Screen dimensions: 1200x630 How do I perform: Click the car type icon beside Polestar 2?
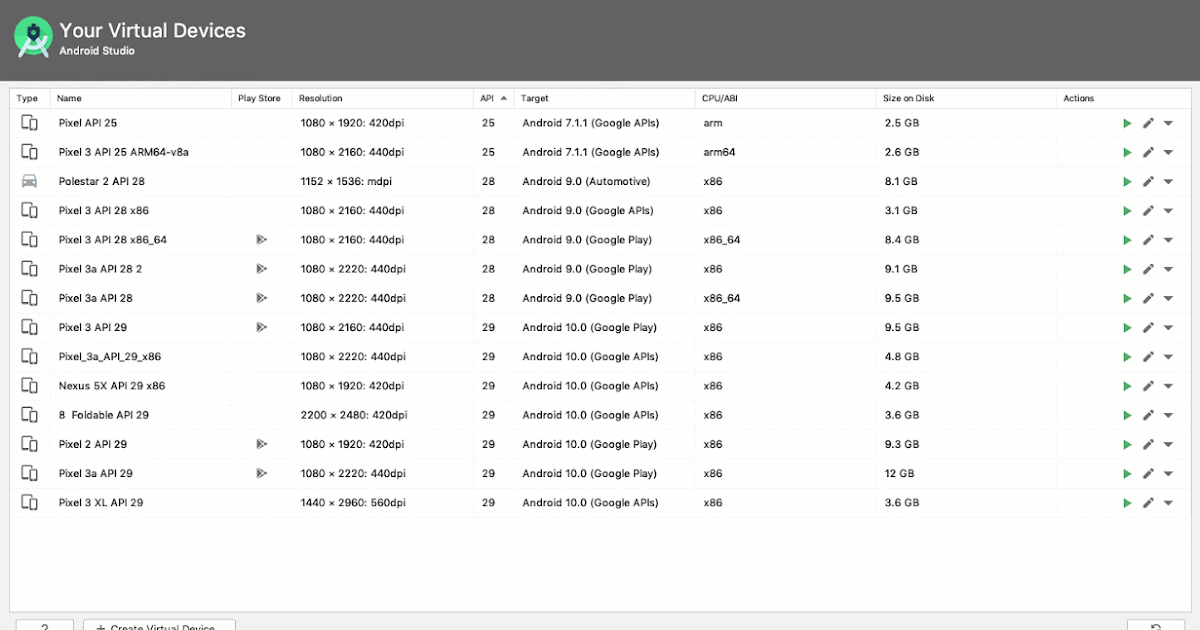[29, 181]
